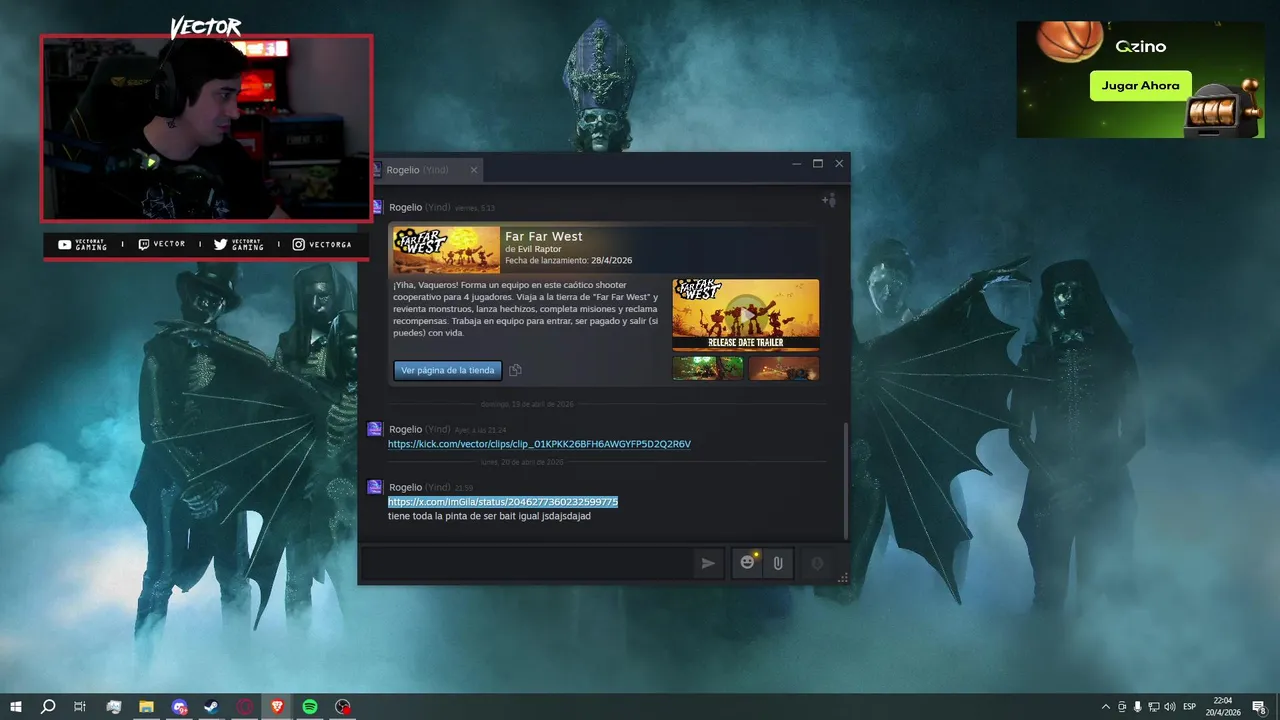1280x720 pixels.
Task: Open Opera GX from the taskbar
Action: (x=245, y=707)
